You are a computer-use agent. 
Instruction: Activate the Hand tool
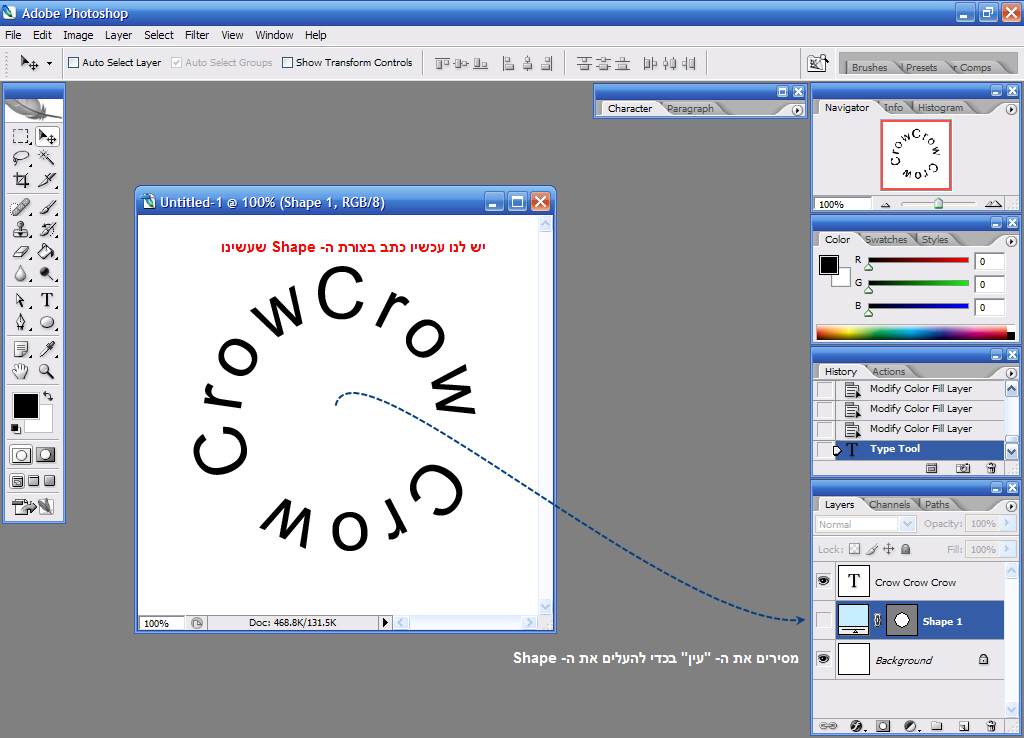point(21,371)
